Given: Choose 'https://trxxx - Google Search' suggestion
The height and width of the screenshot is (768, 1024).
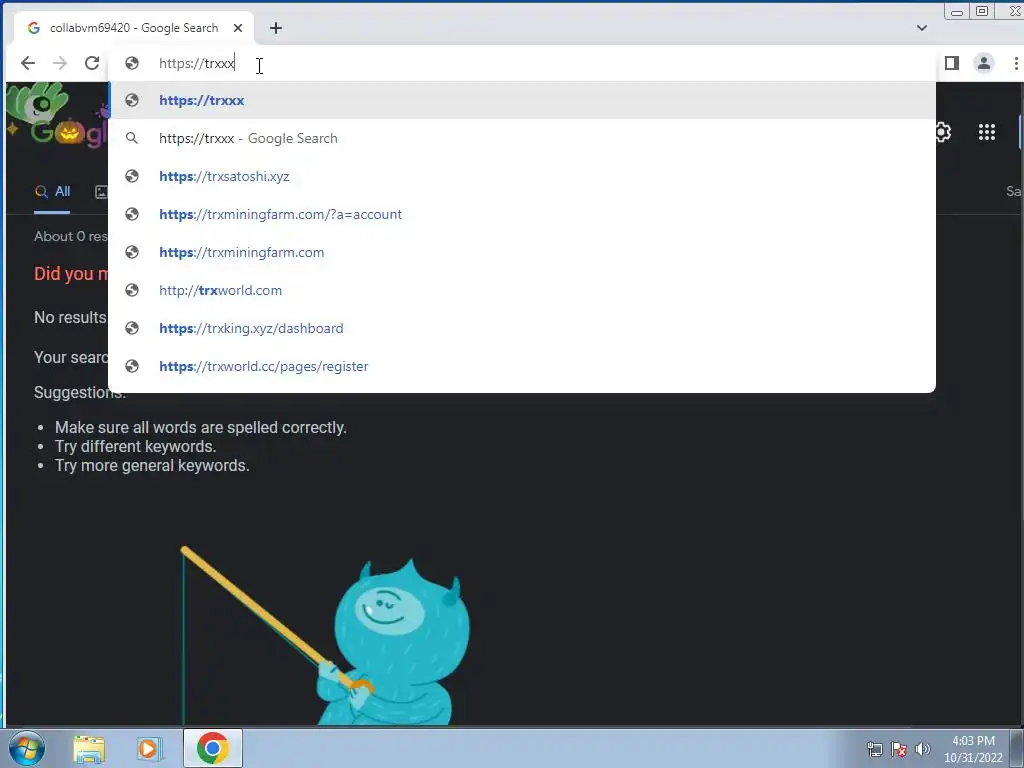Looking at the screenshot, I should (522, 138).
